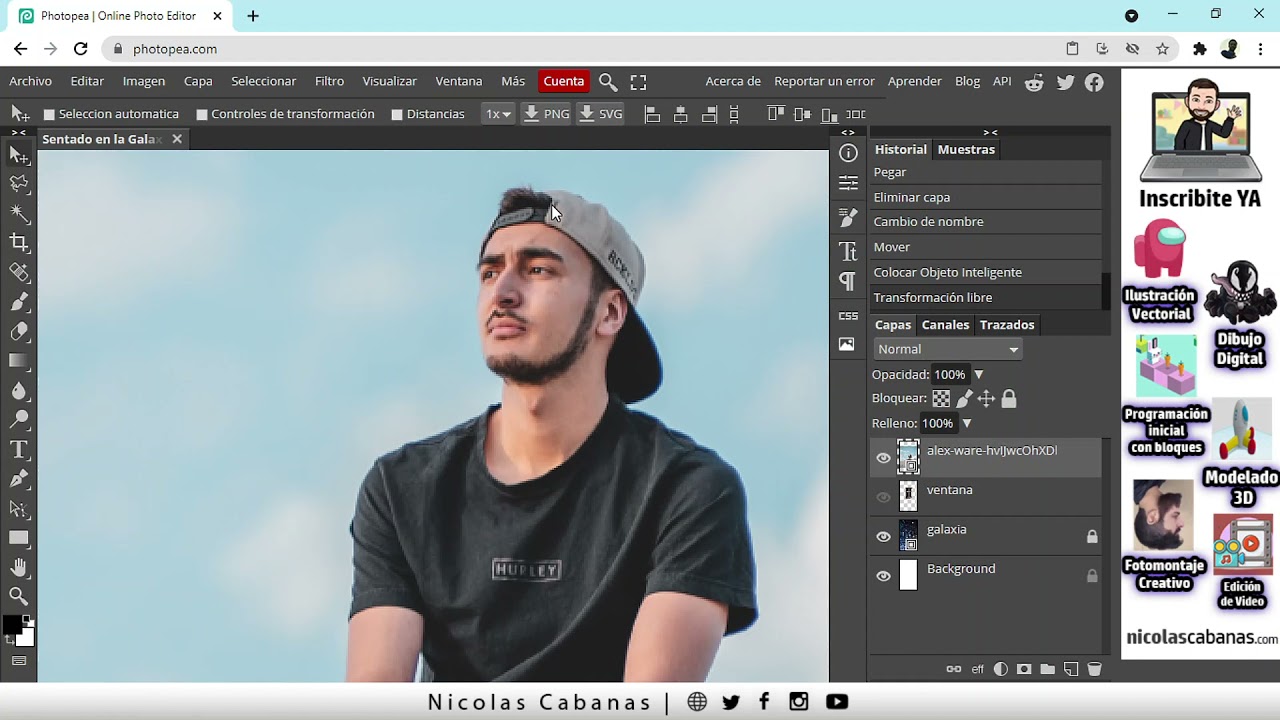Select the Crop tool
Viewport: 1280px width, 720px height.
point(19,242)
